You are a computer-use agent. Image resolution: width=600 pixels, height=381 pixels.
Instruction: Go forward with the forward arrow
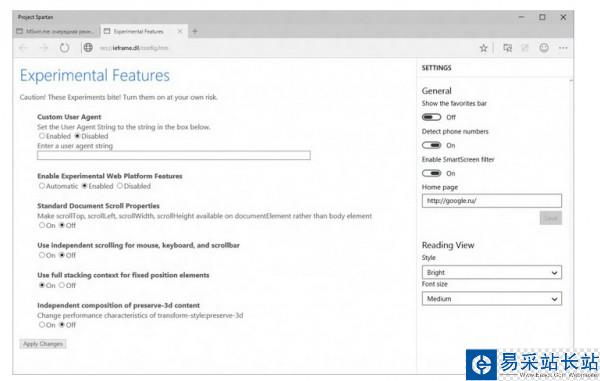click(x=44, y=48)
